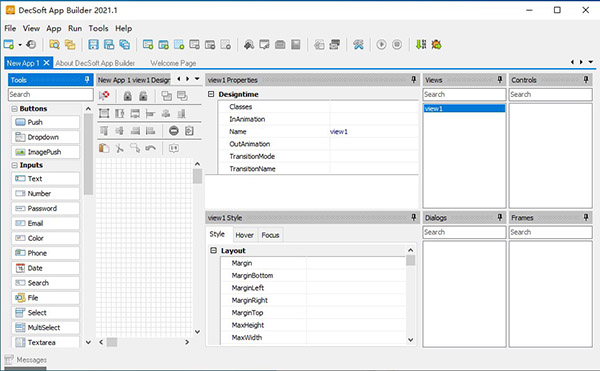The height and width of the screenshot is (371, 600).
Task: Select the Focus style tab
Action: tap(270, 235)
